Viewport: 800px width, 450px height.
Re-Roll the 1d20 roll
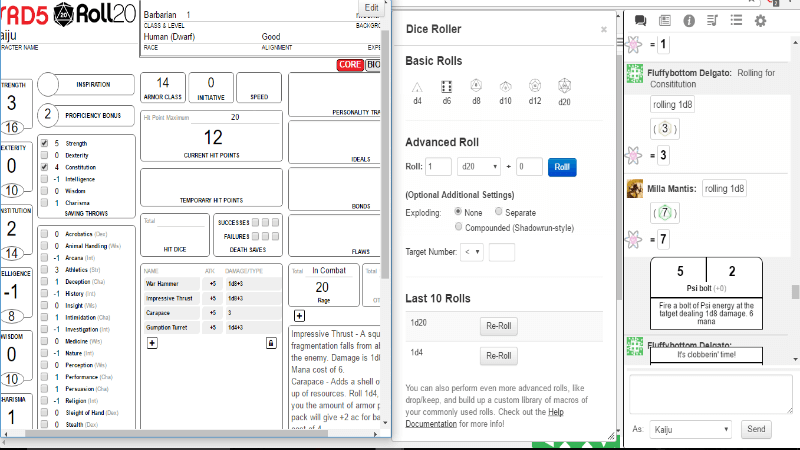tap(498, 326)
